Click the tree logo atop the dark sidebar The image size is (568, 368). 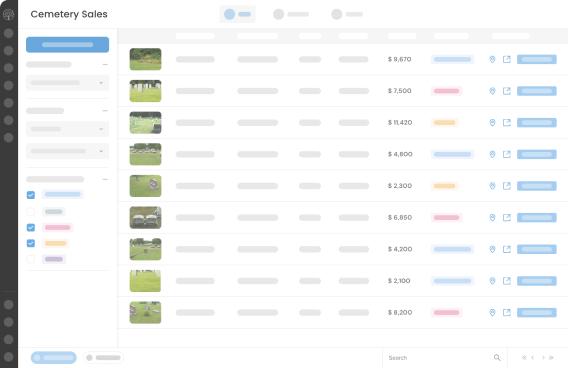[x=8, y=14]
